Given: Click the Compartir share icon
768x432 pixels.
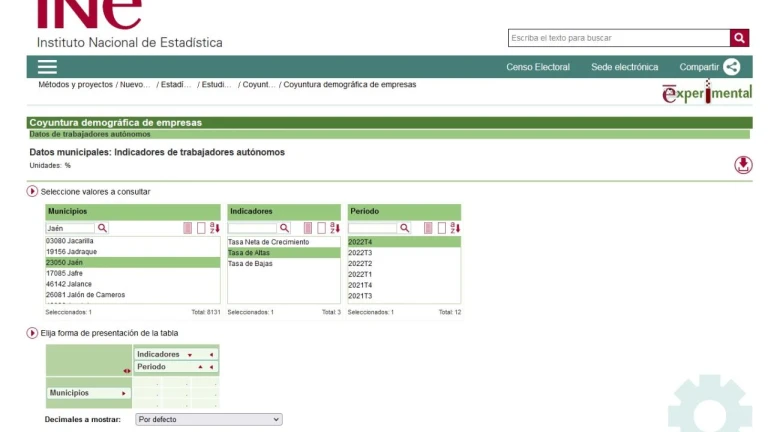Looking at the screenshot, I should pyautogui.click(x=732, y=67).
